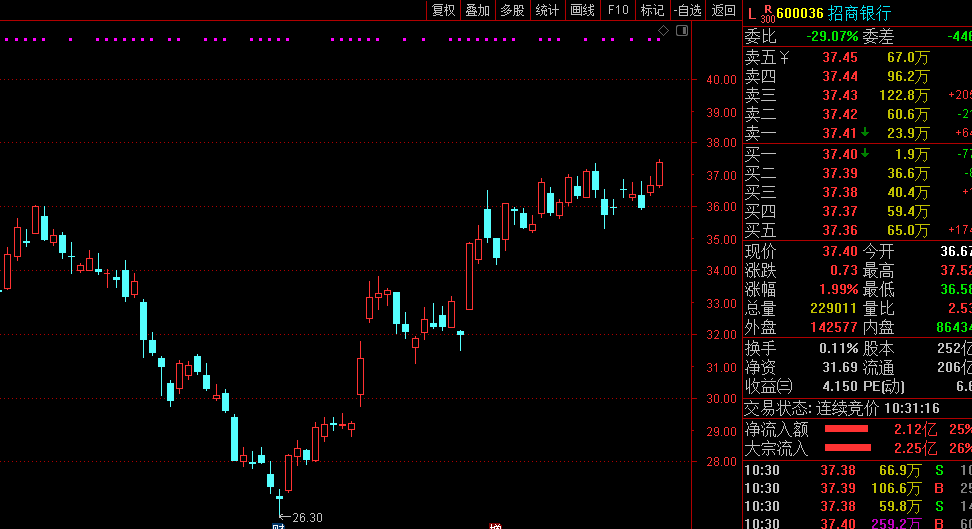Click the 大宗流入 amount 2.25亿
The width and height of the screenshot is (972, 529).
click(x=915, y=448)
